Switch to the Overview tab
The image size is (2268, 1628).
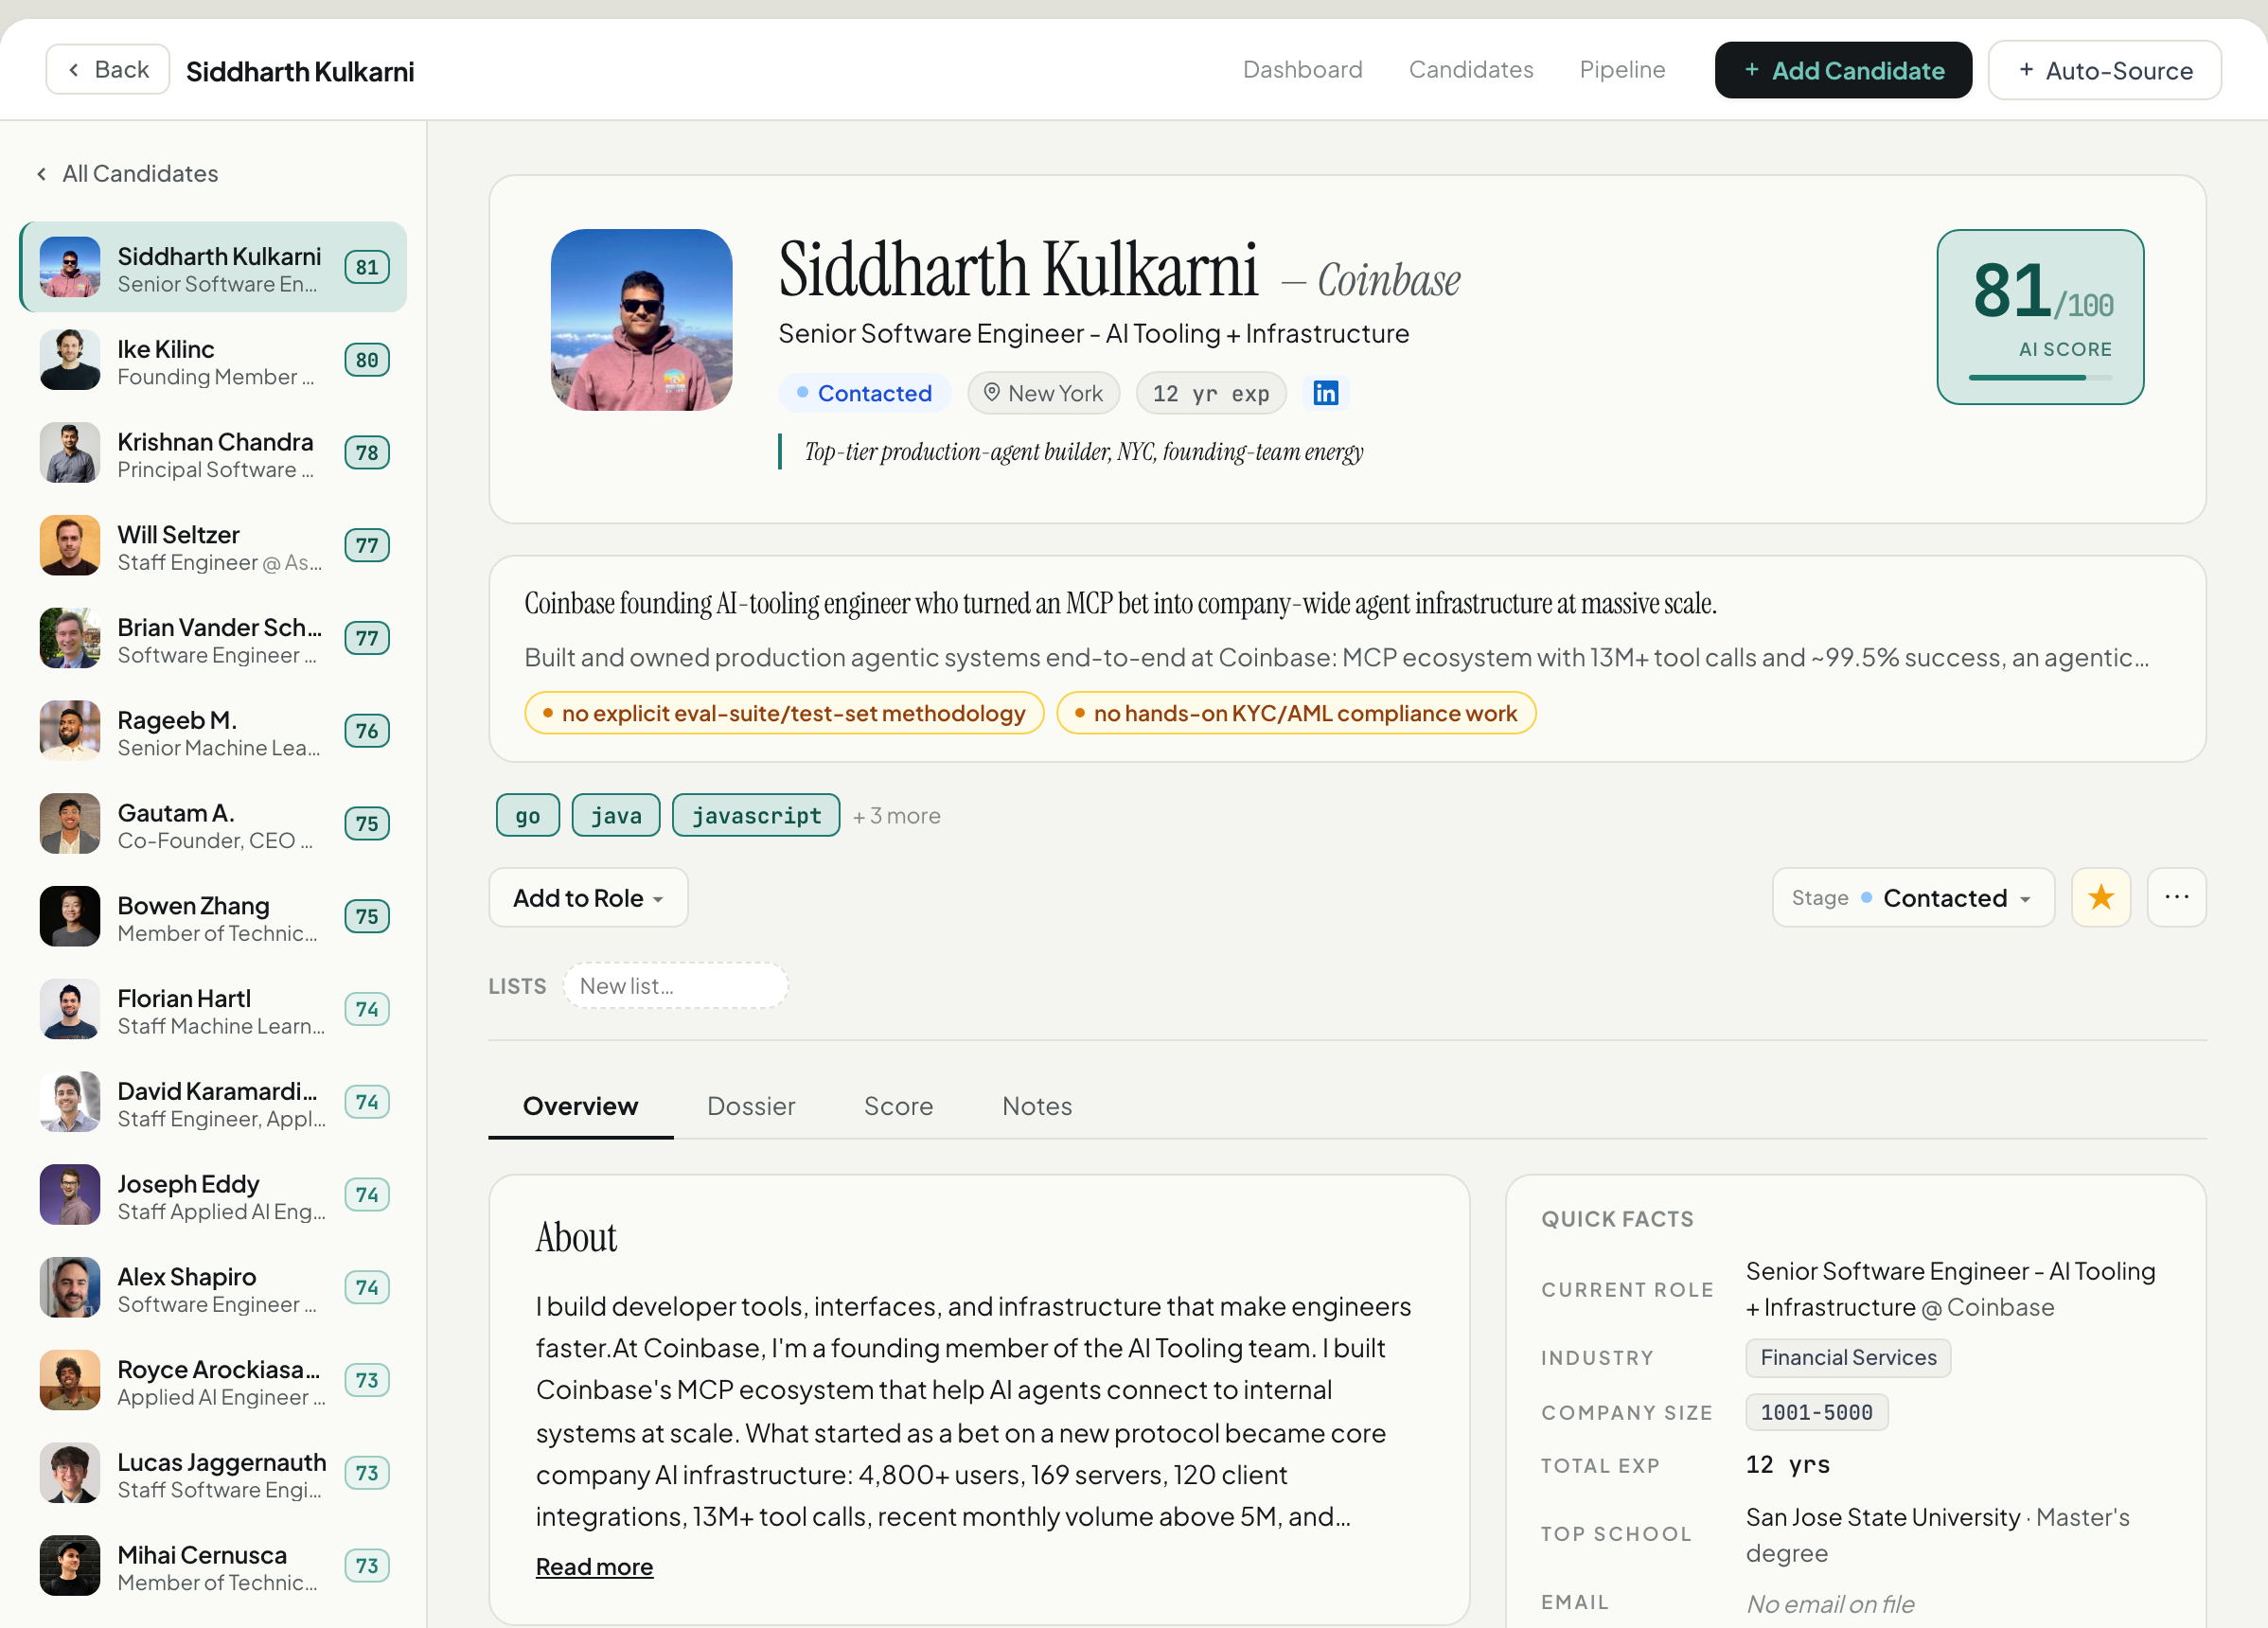tap(580, 1106)
